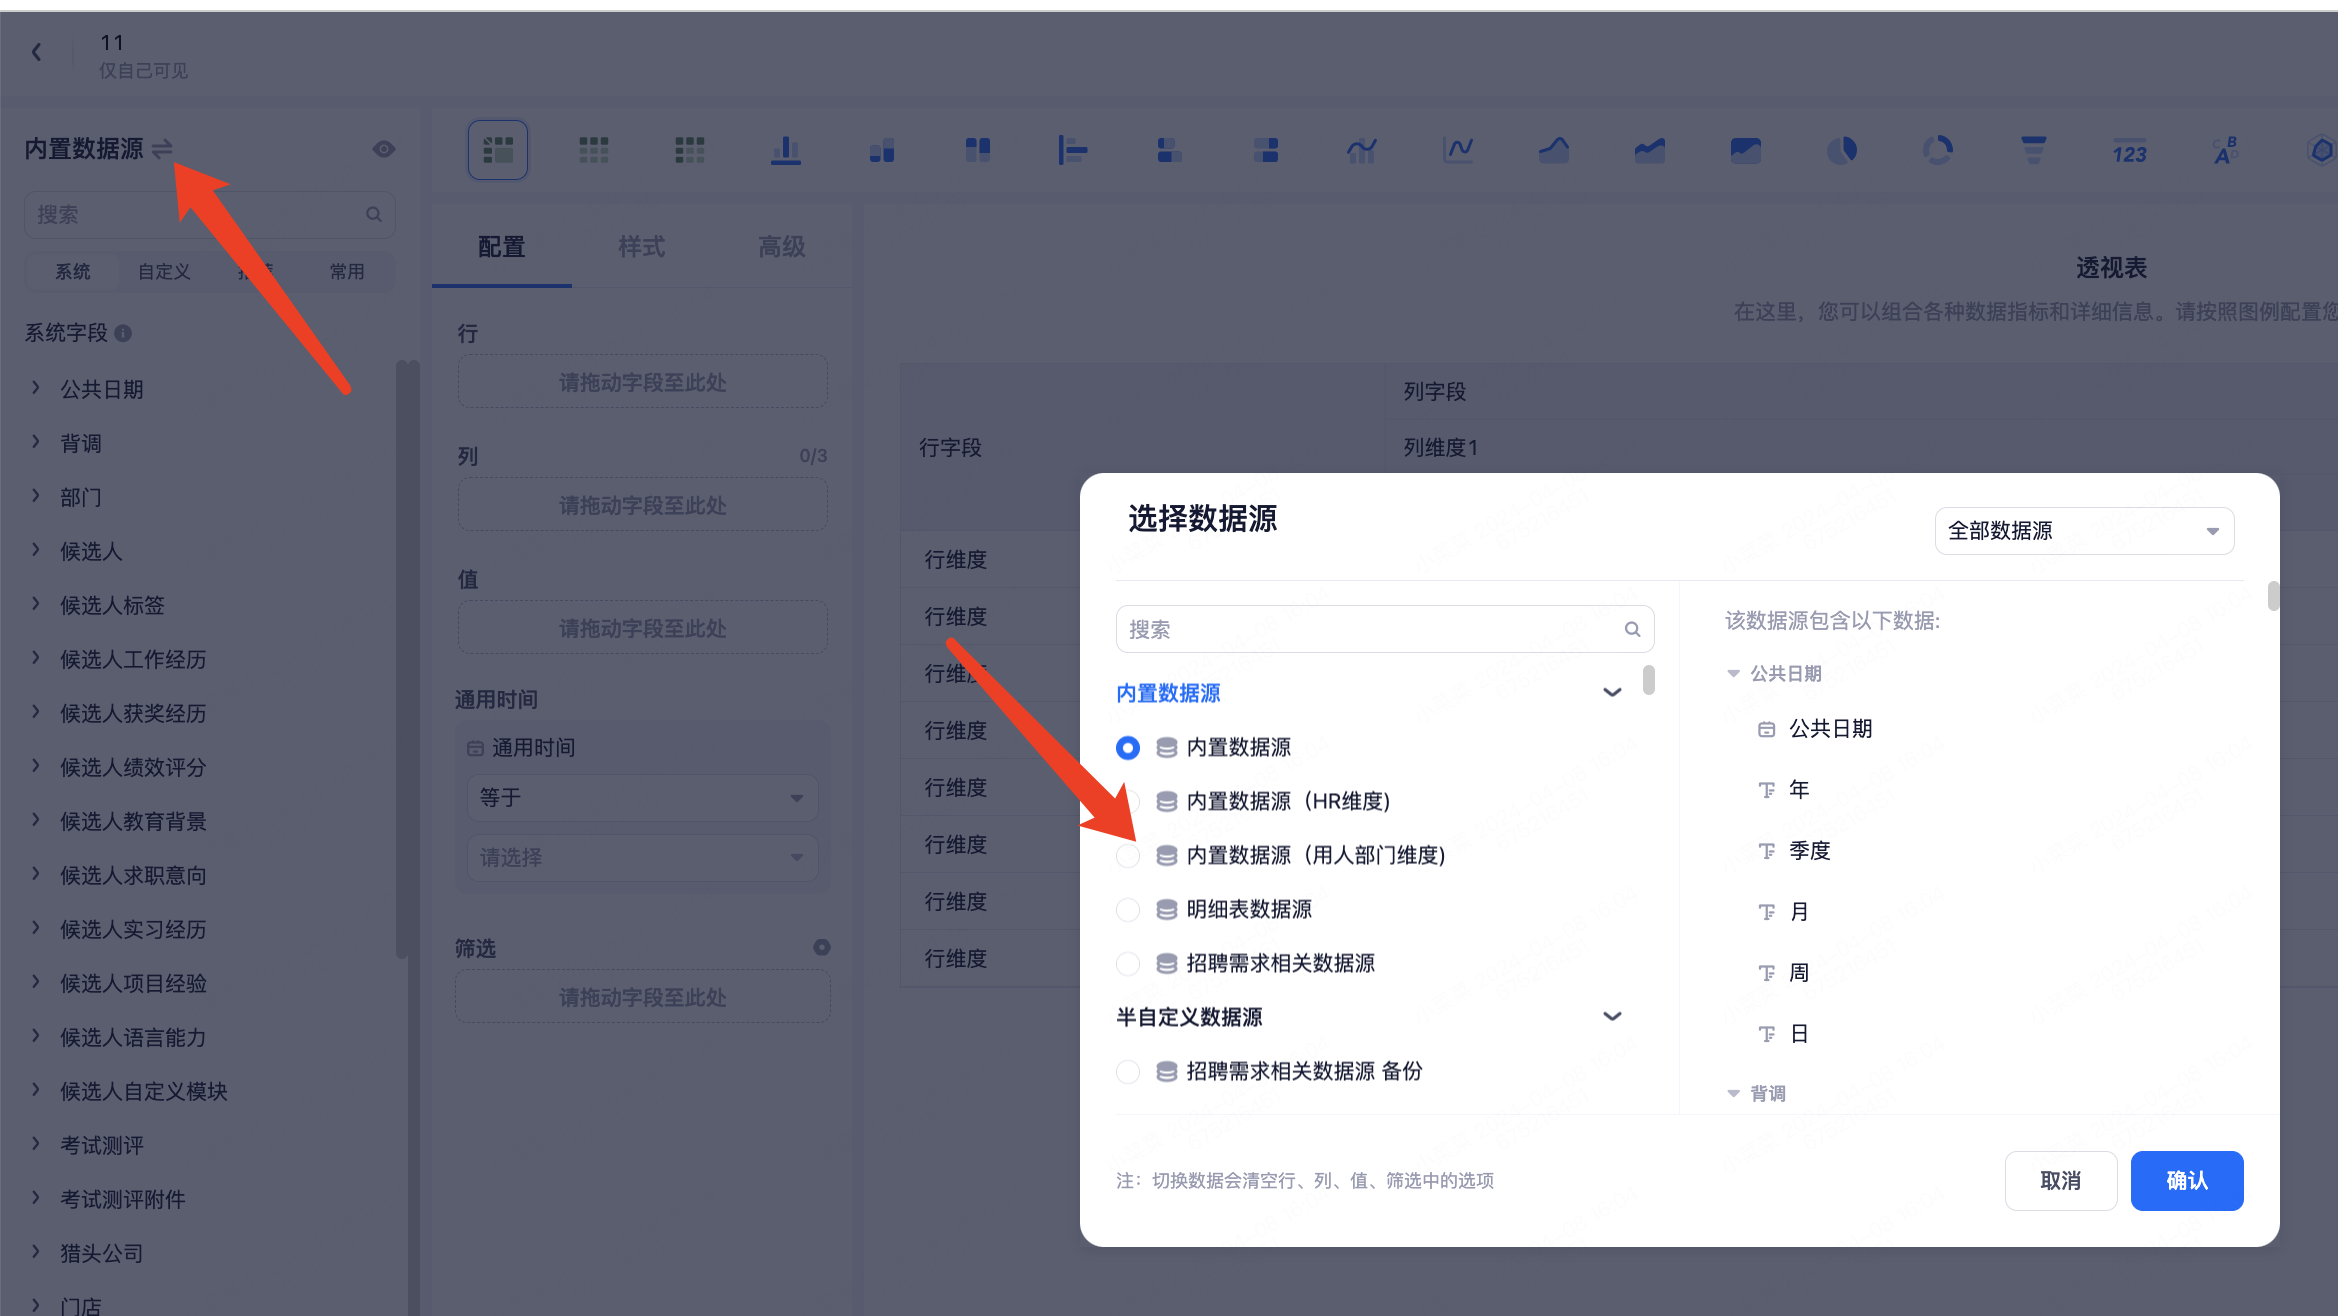This screenshot has width=2338, height=1316.
Task: Choose the funnel chart icon
Action: tap(2034, 150)
